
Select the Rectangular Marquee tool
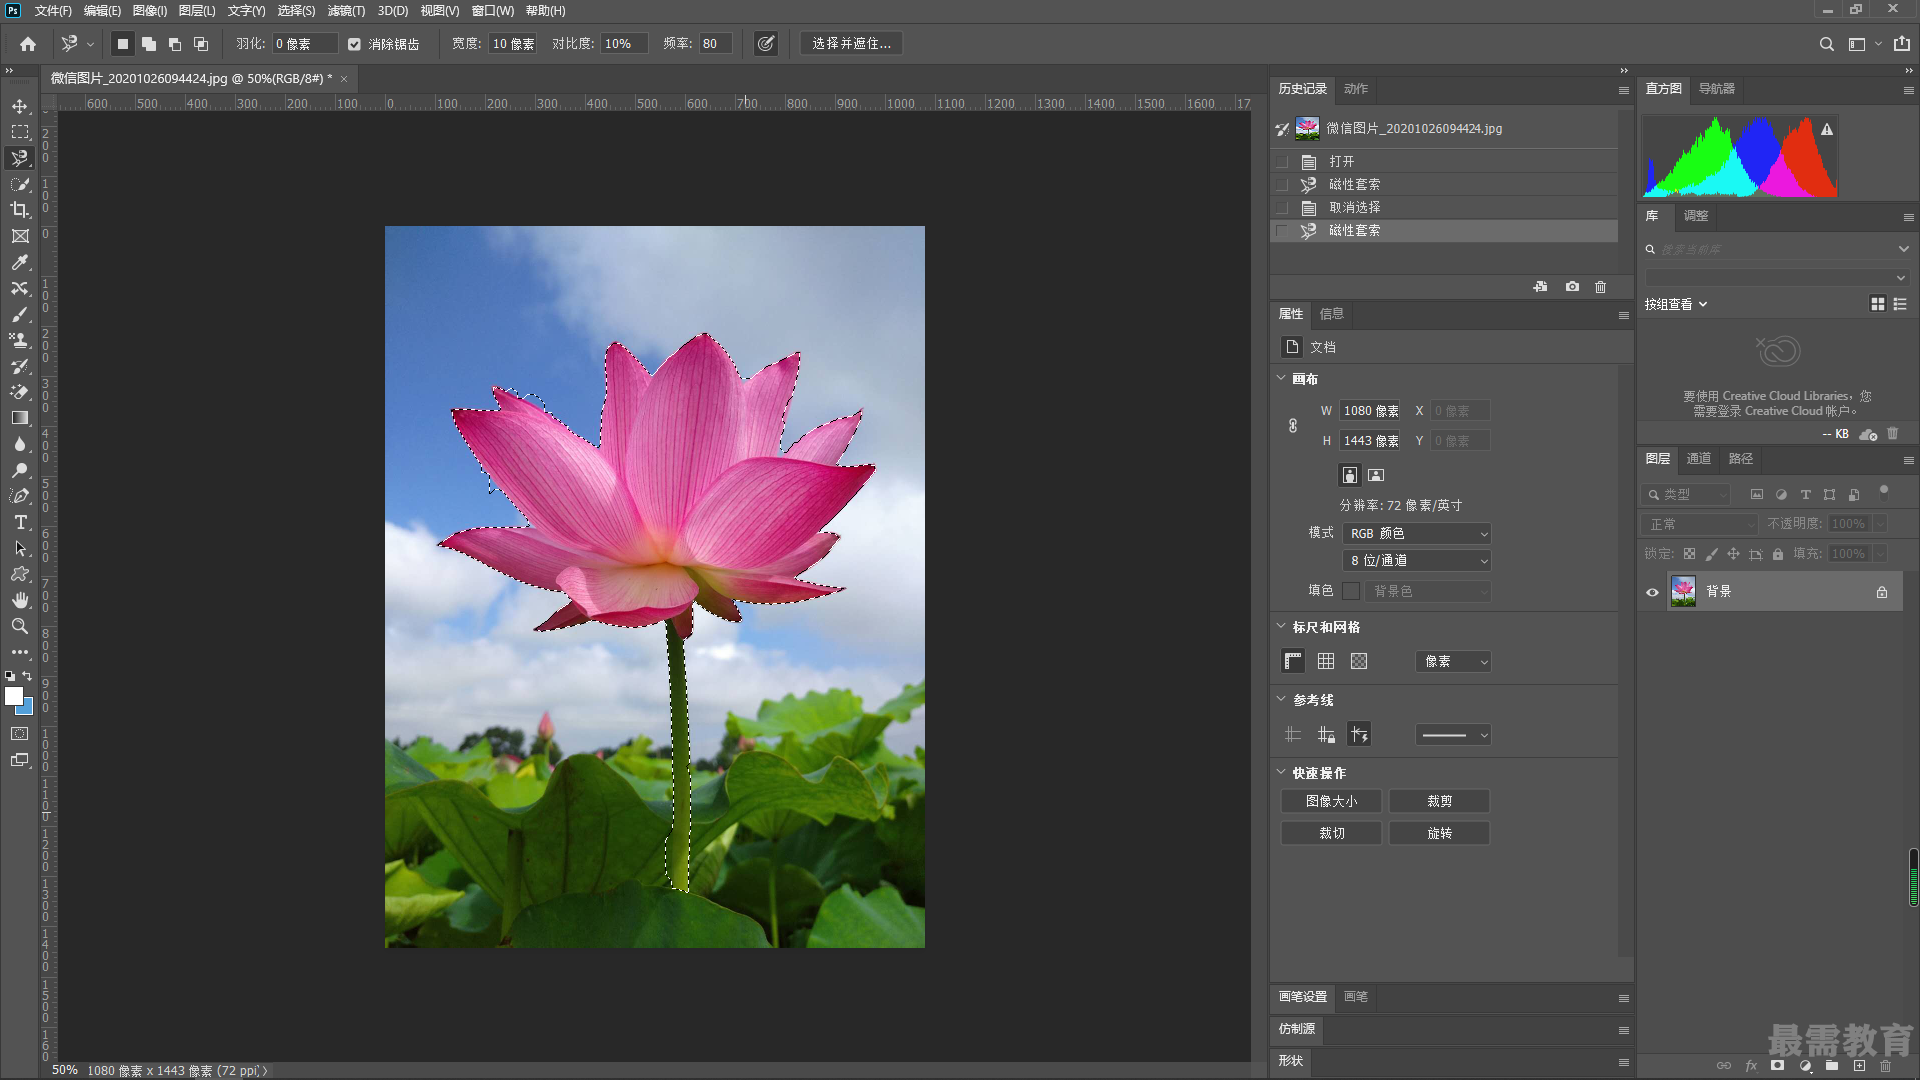(x=20, y=132)
